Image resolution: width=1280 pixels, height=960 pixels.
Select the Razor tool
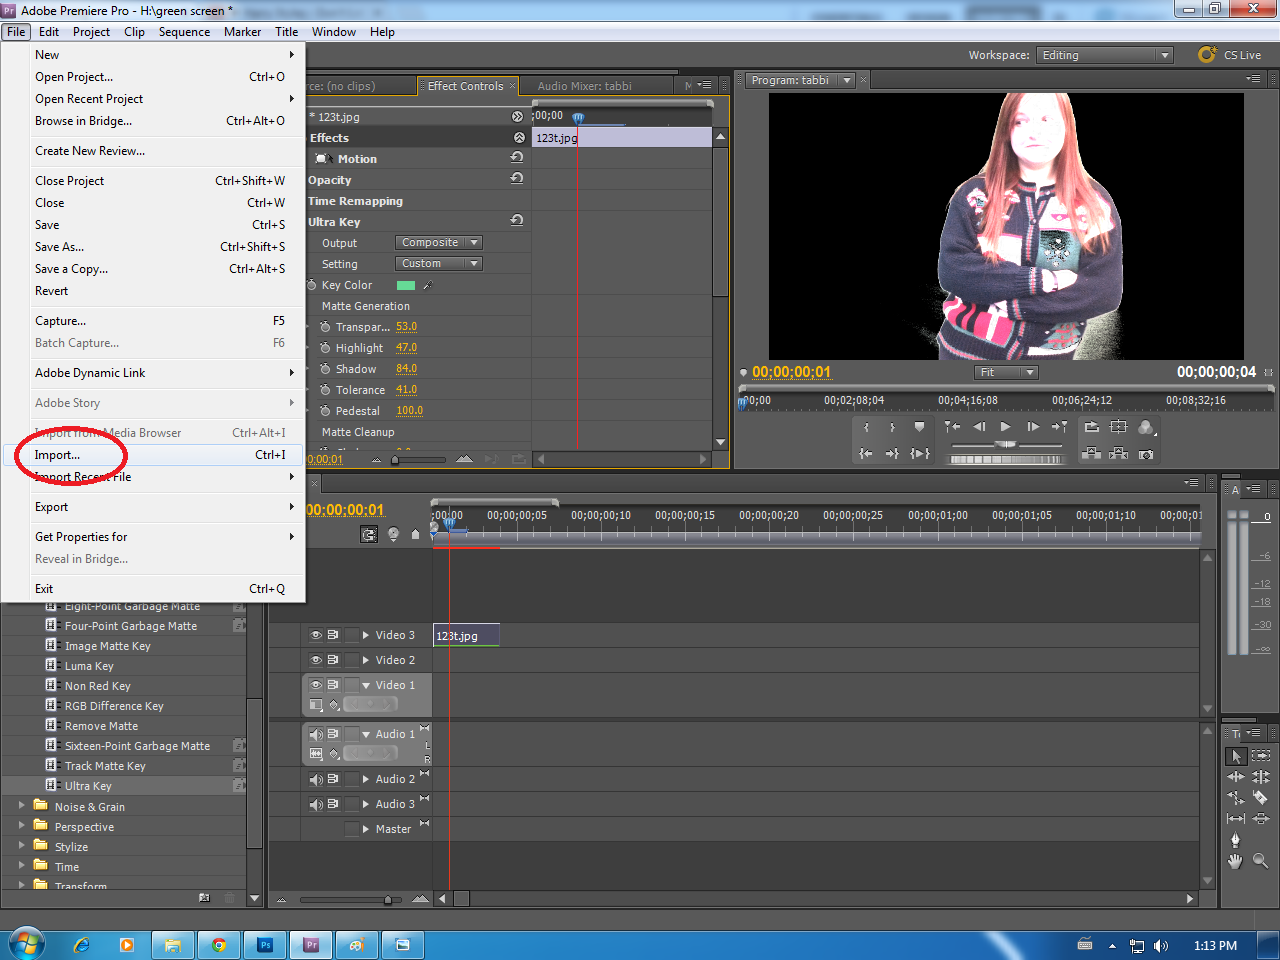click(1261, 798)
